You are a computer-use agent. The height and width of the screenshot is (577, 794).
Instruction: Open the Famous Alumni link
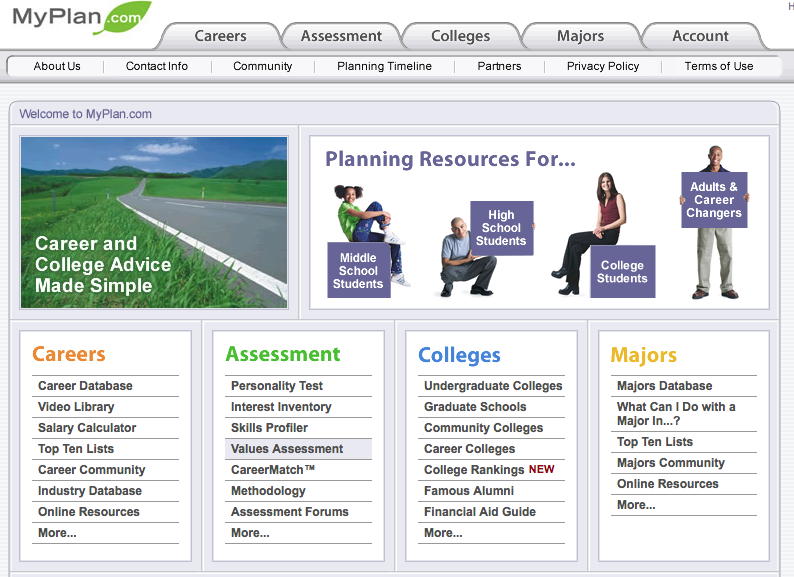click(469, 491)
